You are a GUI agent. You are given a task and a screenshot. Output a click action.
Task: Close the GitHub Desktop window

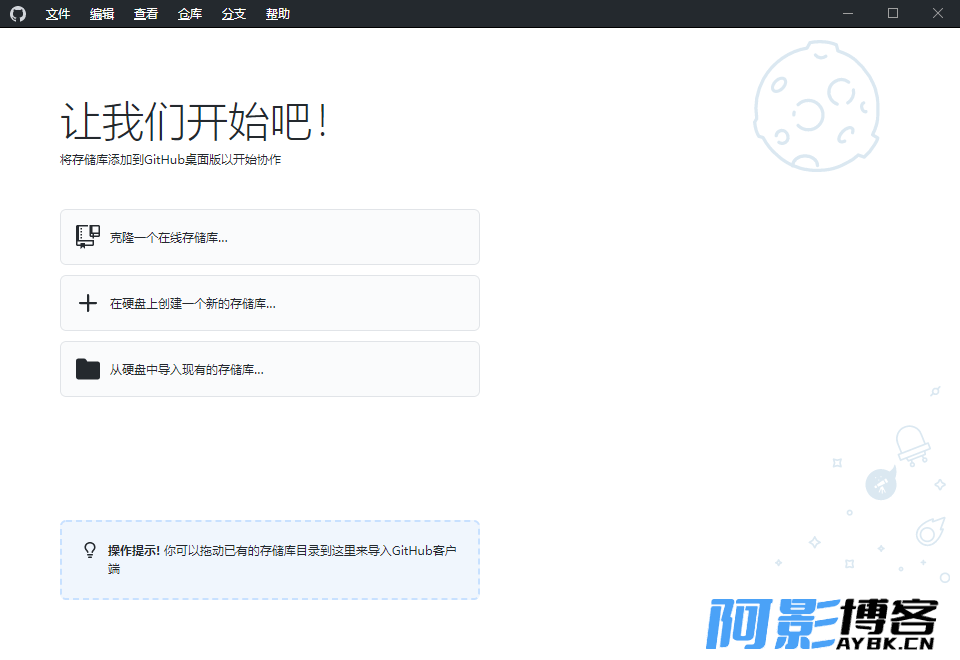[937, 13]
